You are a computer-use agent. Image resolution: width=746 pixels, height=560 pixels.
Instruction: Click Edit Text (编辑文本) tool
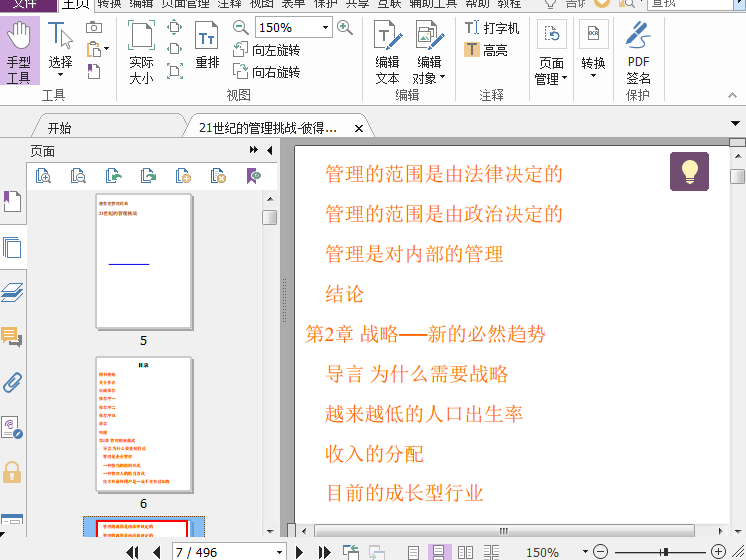click(387, 52)
